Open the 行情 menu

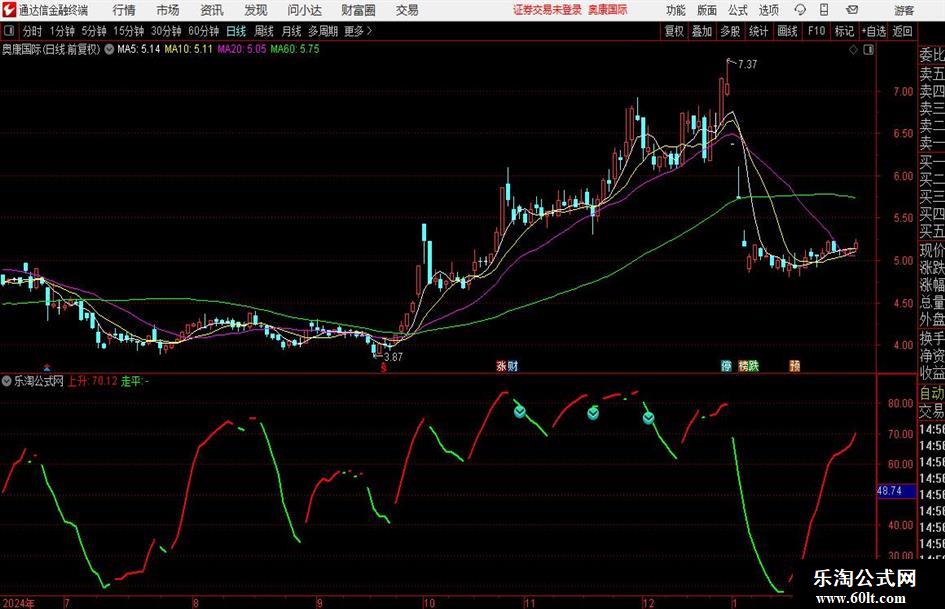click(124, 10)
